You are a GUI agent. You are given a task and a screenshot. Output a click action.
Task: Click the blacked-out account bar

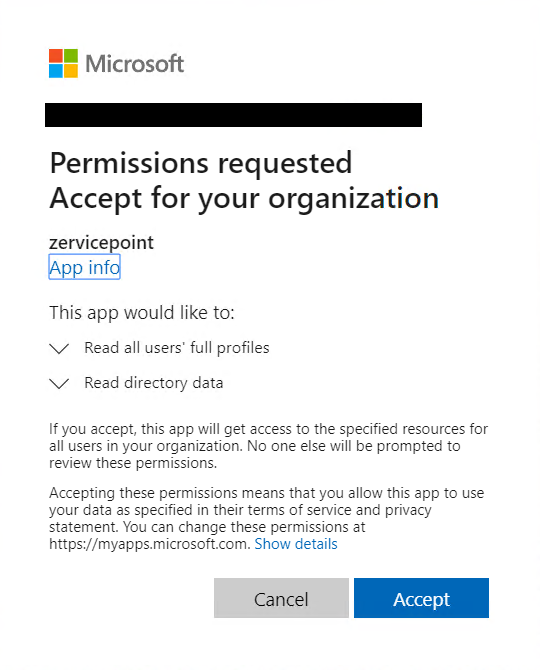pos(233,115)
